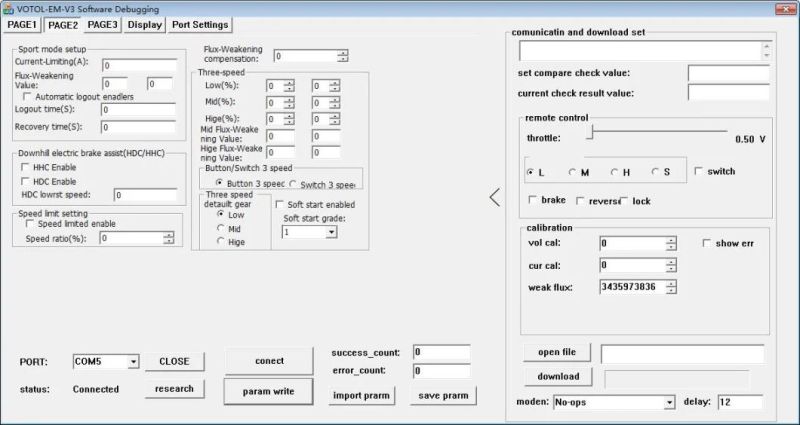Click the open file path field

[x=683, y=354]
